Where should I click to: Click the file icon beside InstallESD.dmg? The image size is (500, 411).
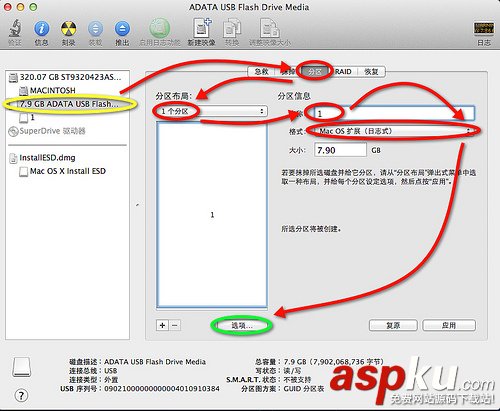click(x=13, y=158)
